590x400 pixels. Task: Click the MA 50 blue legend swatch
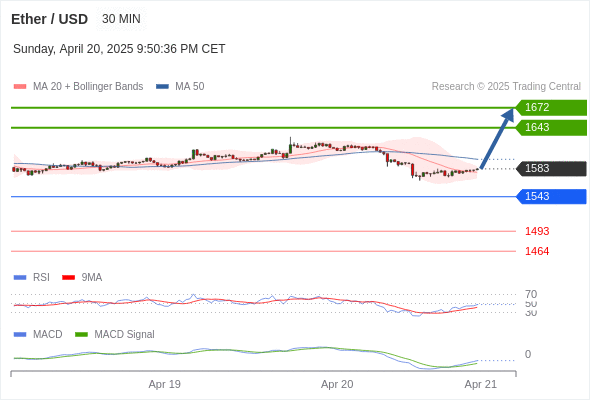[162, 87]
